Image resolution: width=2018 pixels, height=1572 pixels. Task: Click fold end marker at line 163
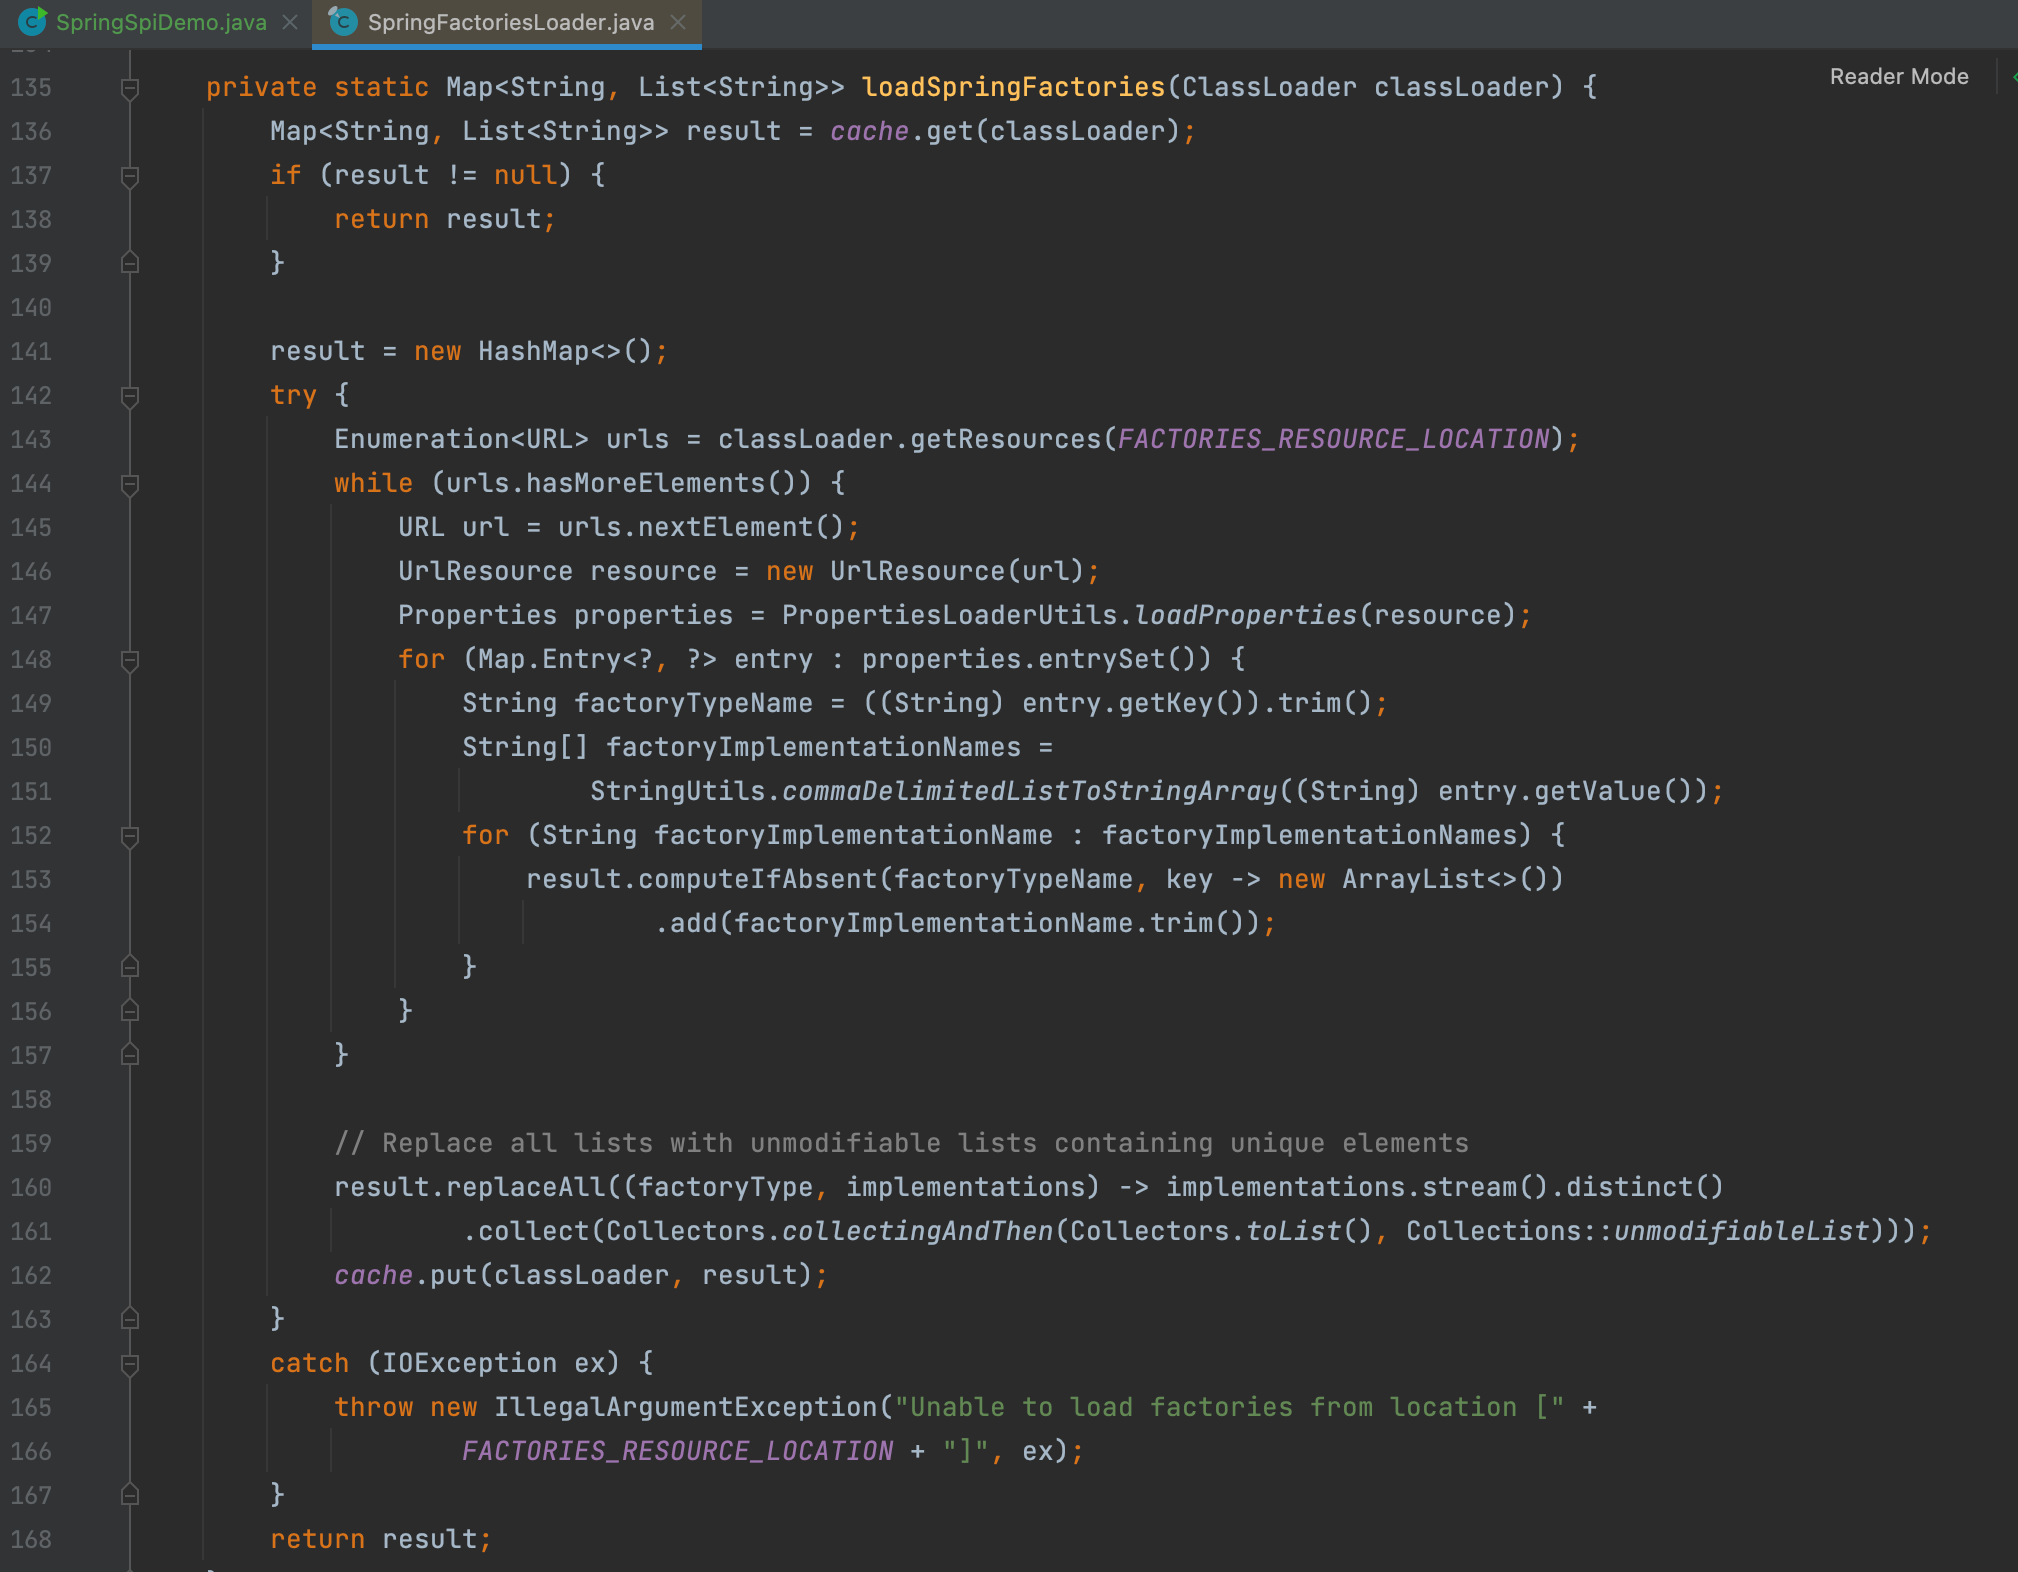click(x=130, y=1319)
